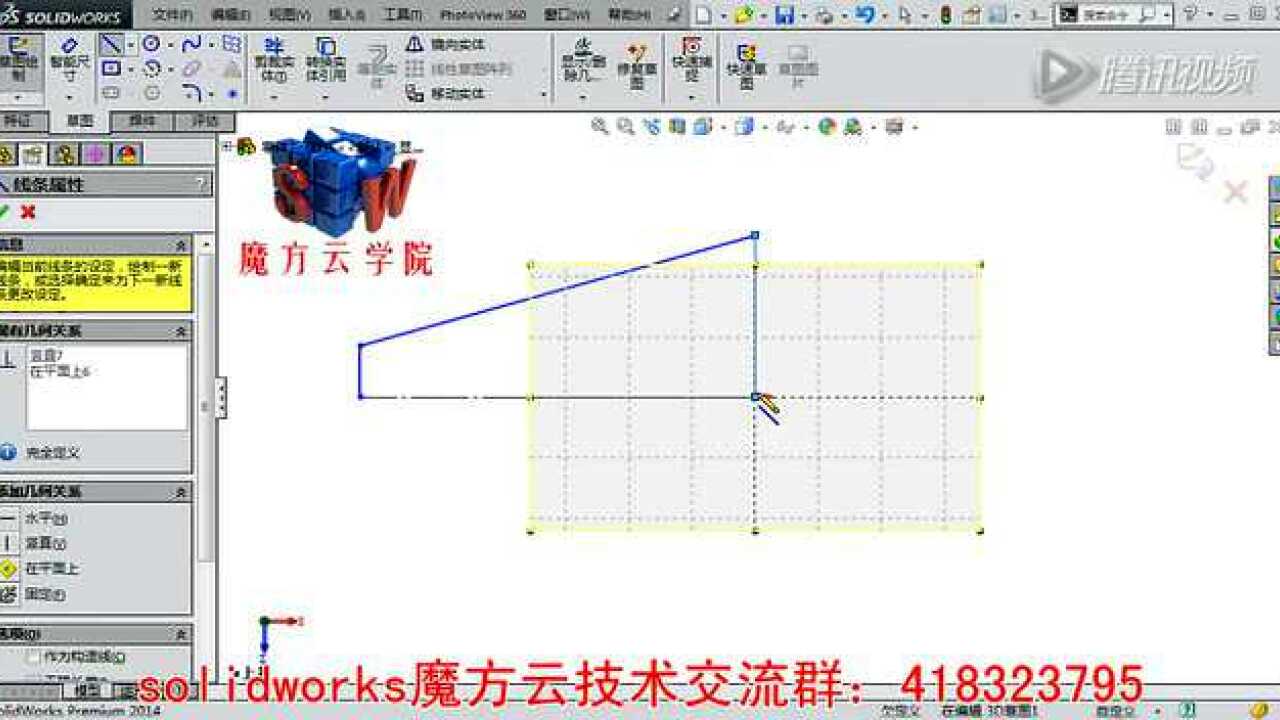Open the Smart Dimension dropdown arrow
The height and width of the screenshot is (720, 1280).
[x=69, y=97]
